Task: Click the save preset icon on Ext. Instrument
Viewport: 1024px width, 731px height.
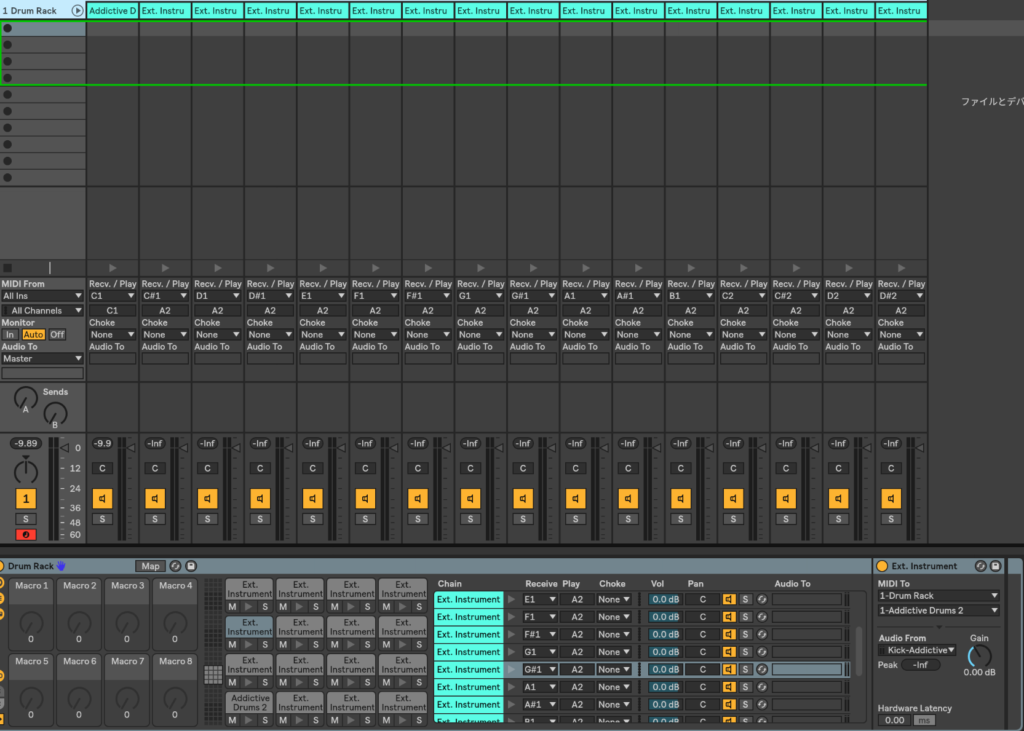Action: (x=995, y=566)
